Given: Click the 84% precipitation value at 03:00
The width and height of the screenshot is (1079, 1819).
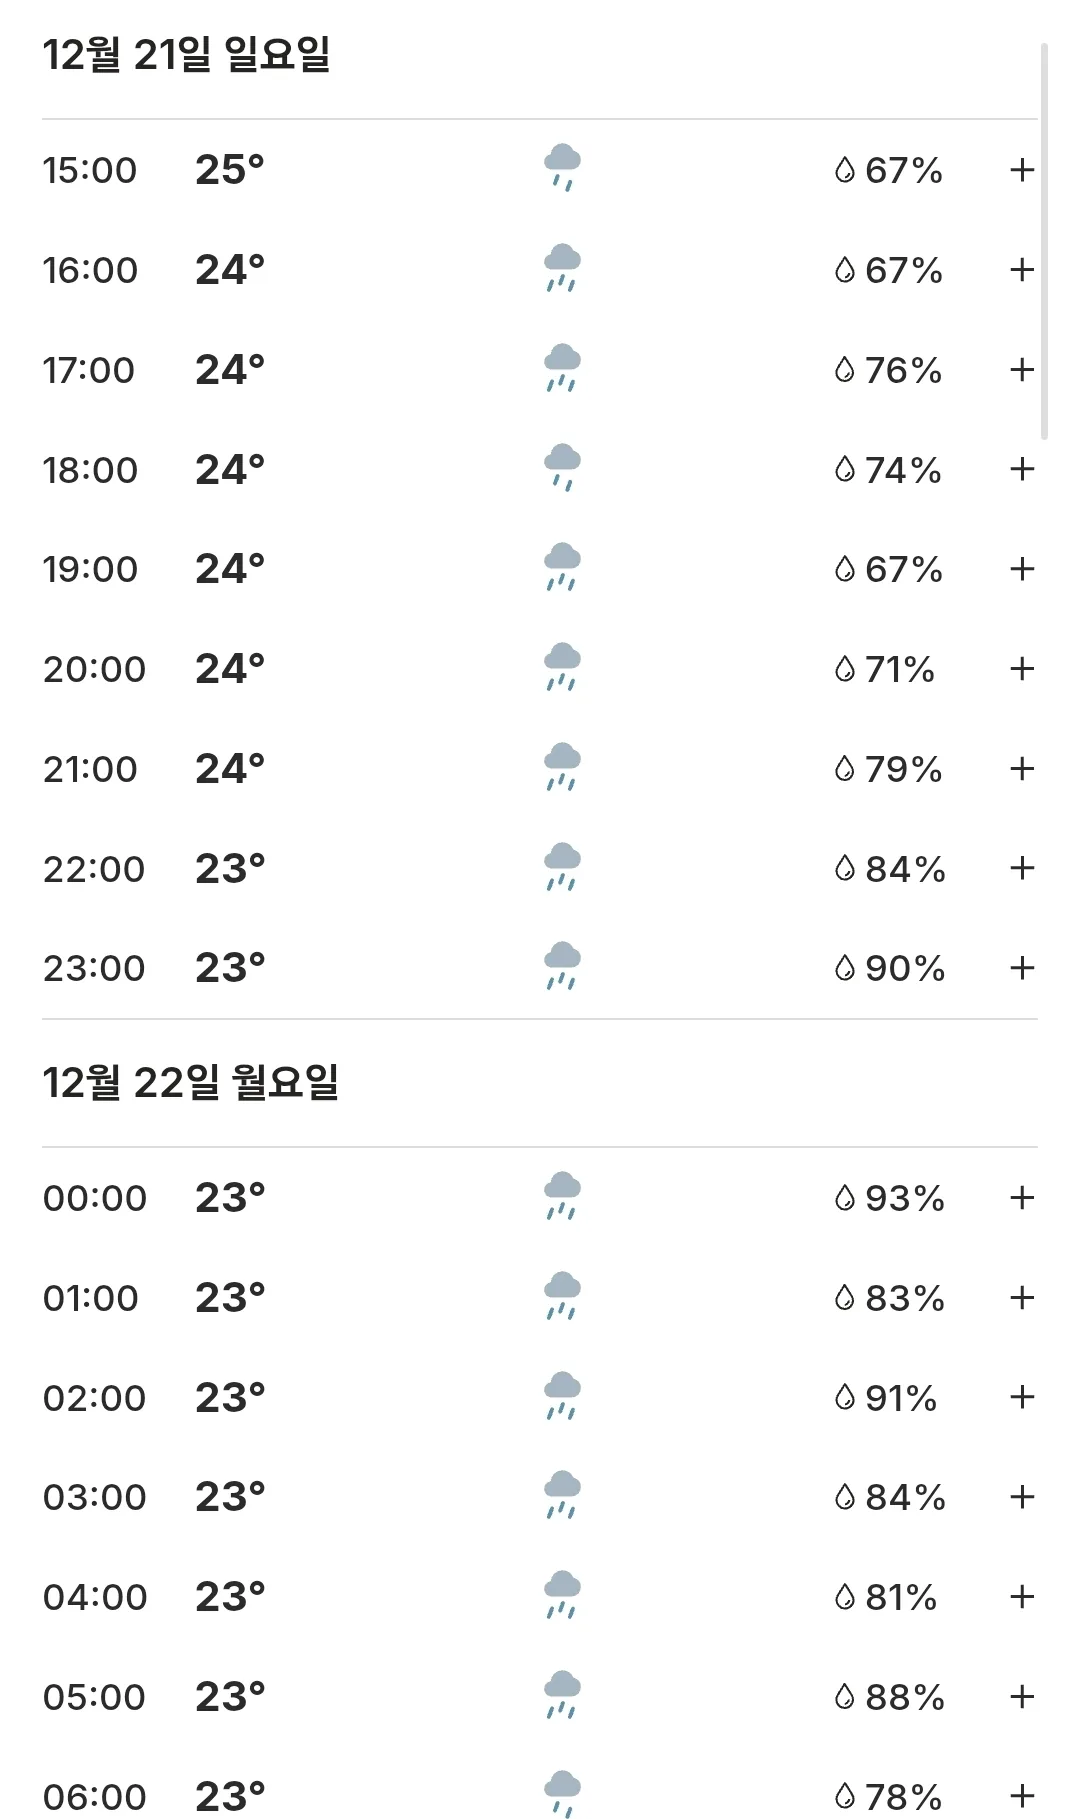Looking at the screenshot, I should click(905, 1497).
